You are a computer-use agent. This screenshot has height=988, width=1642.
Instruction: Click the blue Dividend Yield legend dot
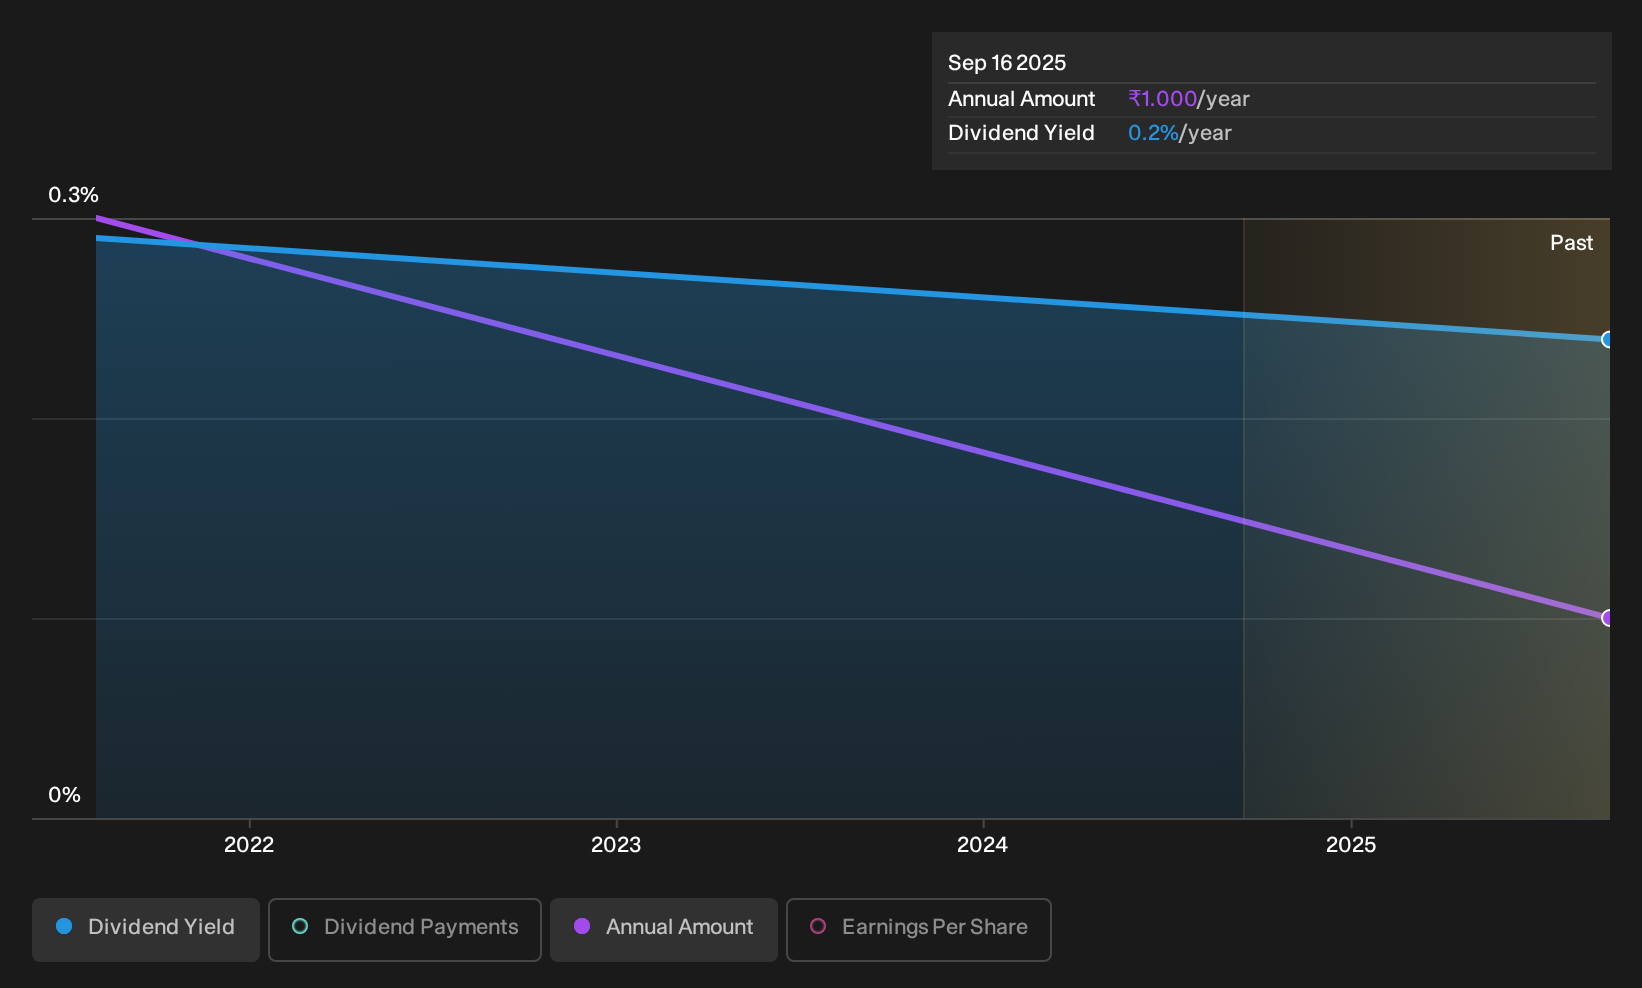point(64,927)
